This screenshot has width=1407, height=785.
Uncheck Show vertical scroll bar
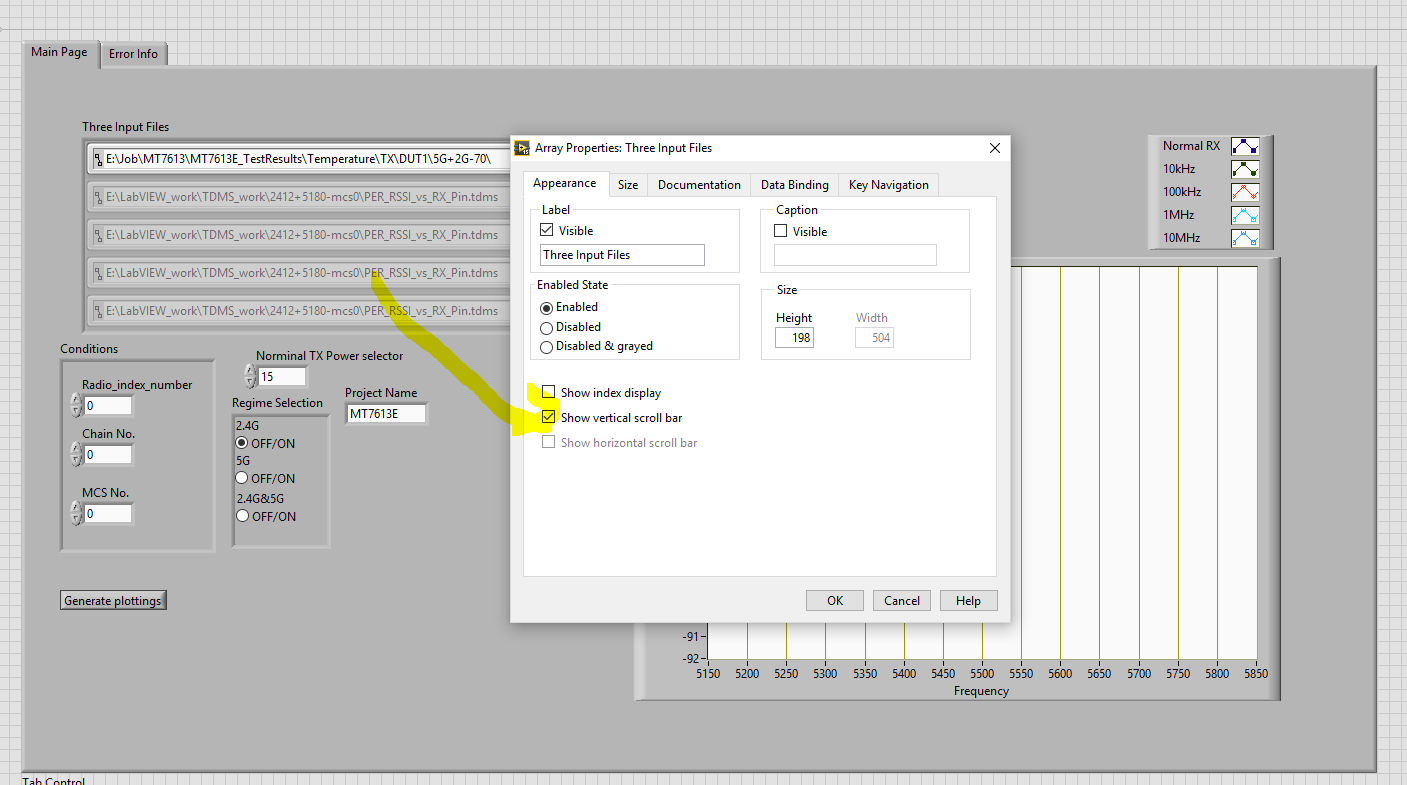(x=548, y=417)
